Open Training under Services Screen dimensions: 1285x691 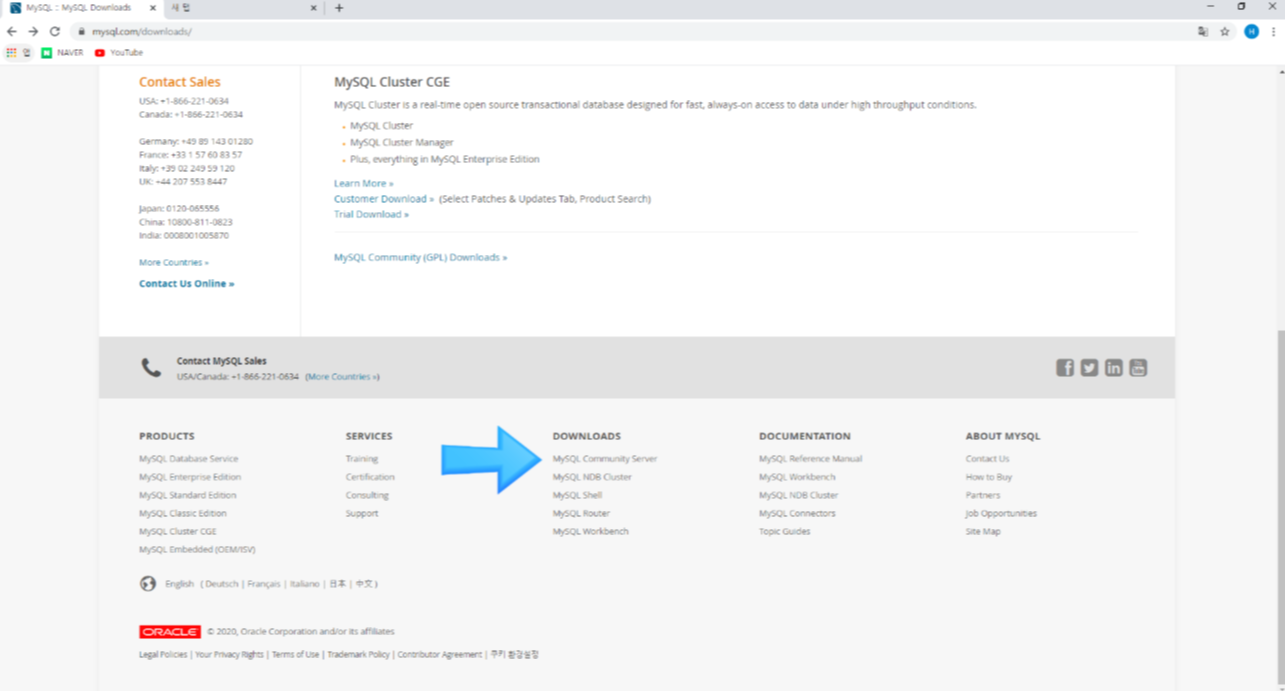pos(362,459)
